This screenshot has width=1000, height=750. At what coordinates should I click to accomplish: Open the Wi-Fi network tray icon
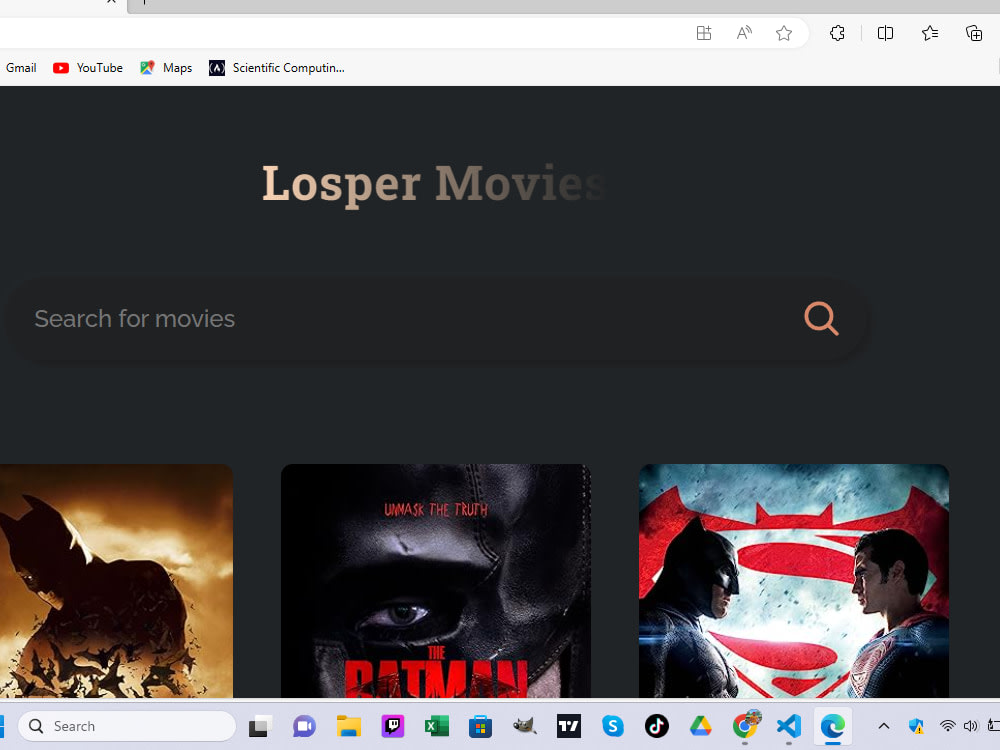tap(948, 726)
